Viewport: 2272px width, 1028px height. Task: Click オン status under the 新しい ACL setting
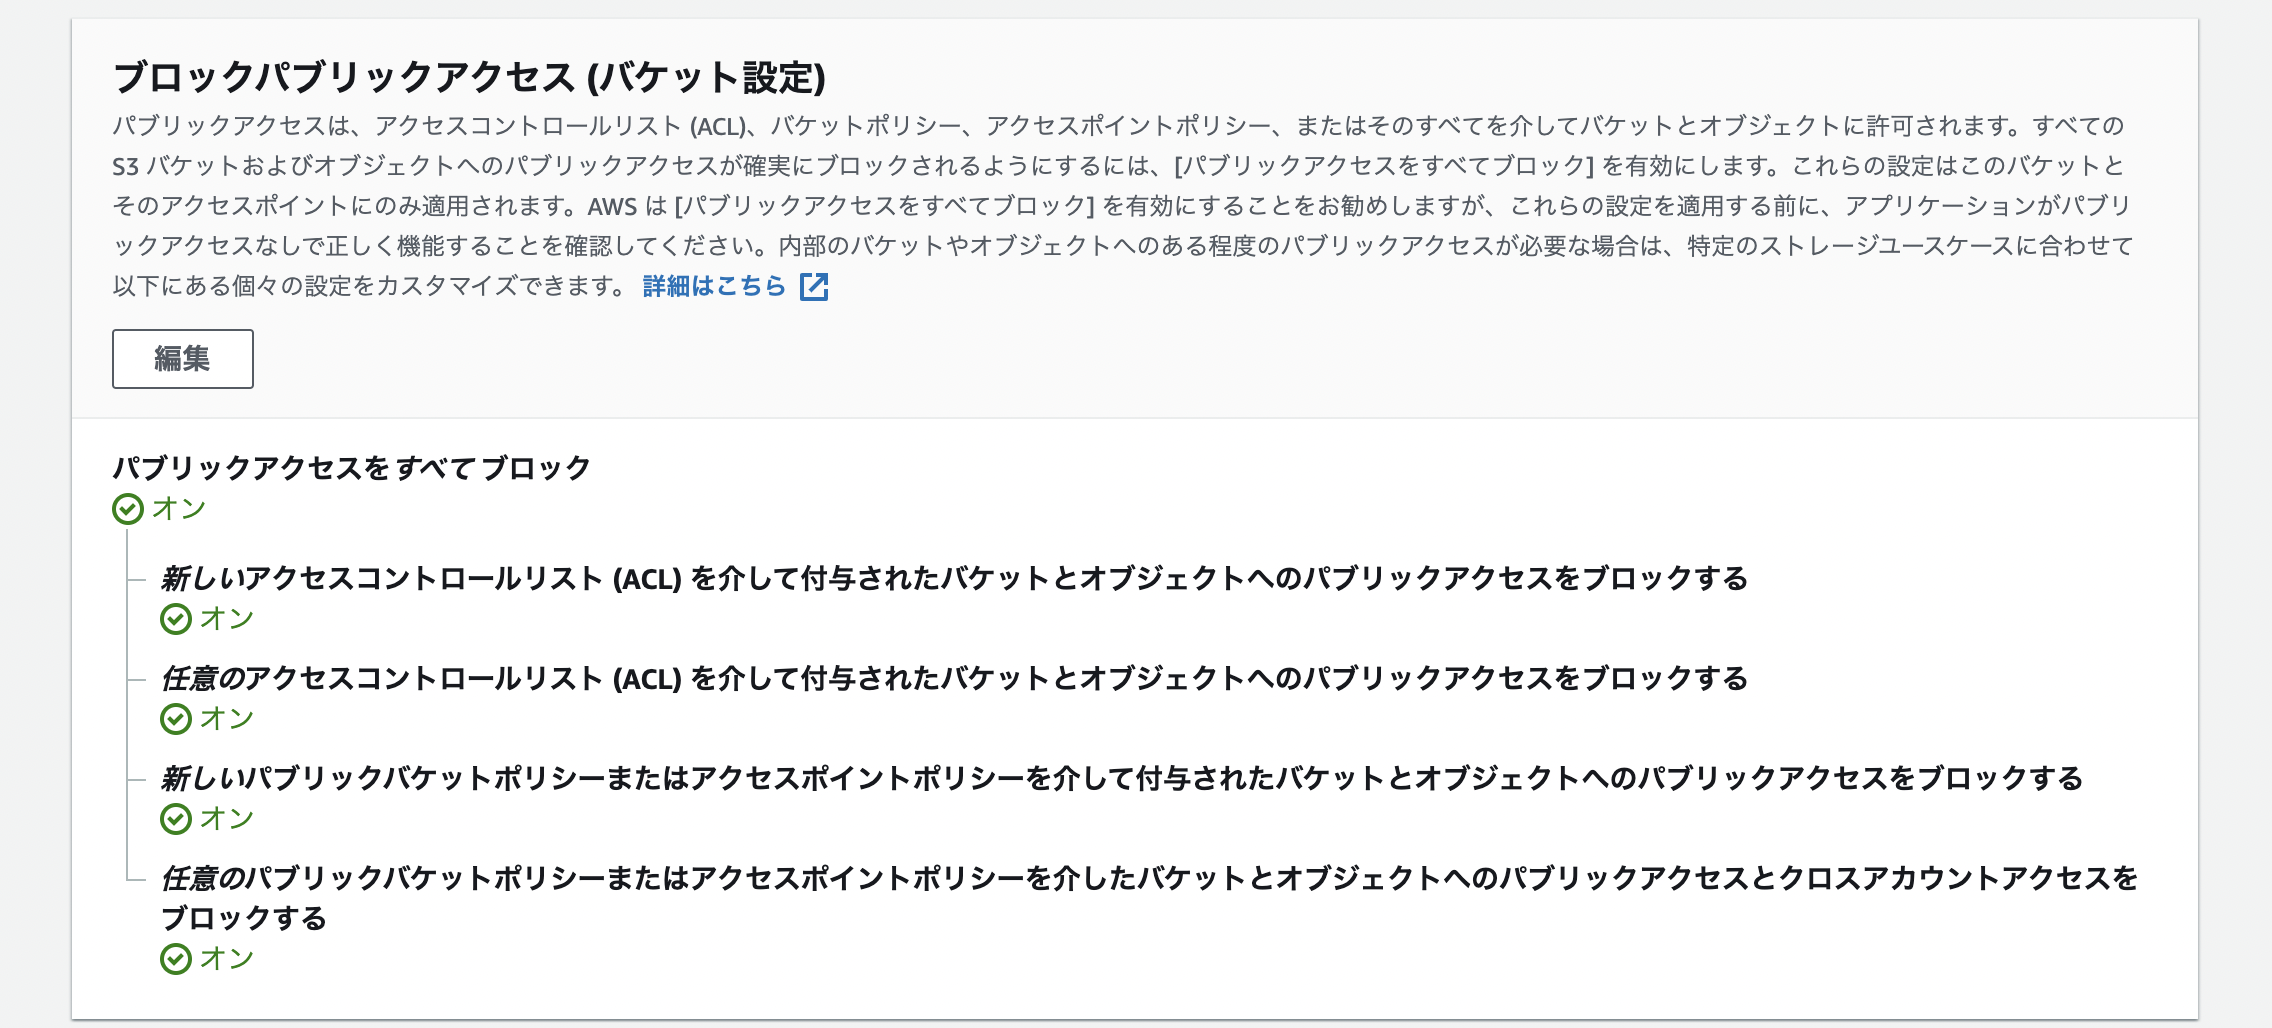point(227,620)
